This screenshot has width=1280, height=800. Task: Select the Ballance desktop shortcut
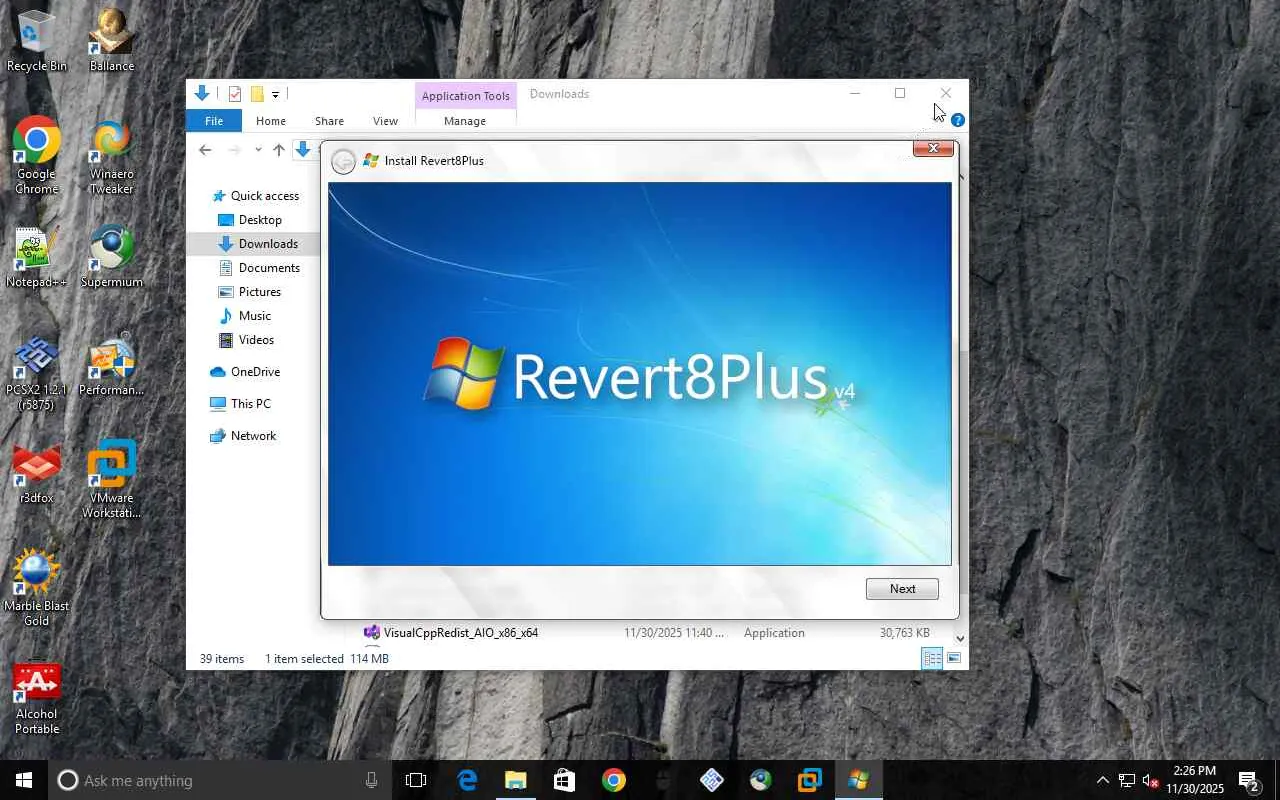pyautogui.click(x=112, y=41)
